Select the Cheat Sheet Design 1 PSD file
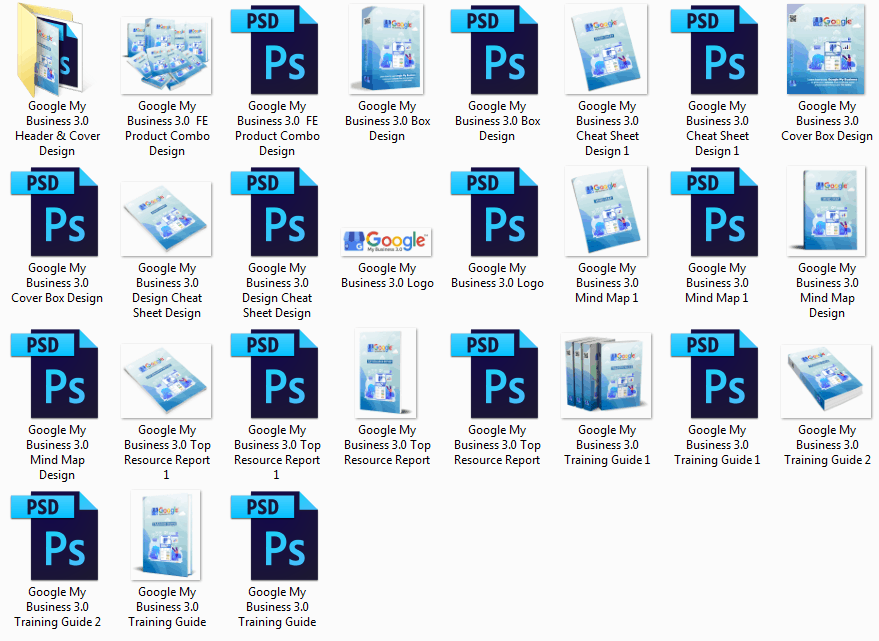 coord(717,50)
